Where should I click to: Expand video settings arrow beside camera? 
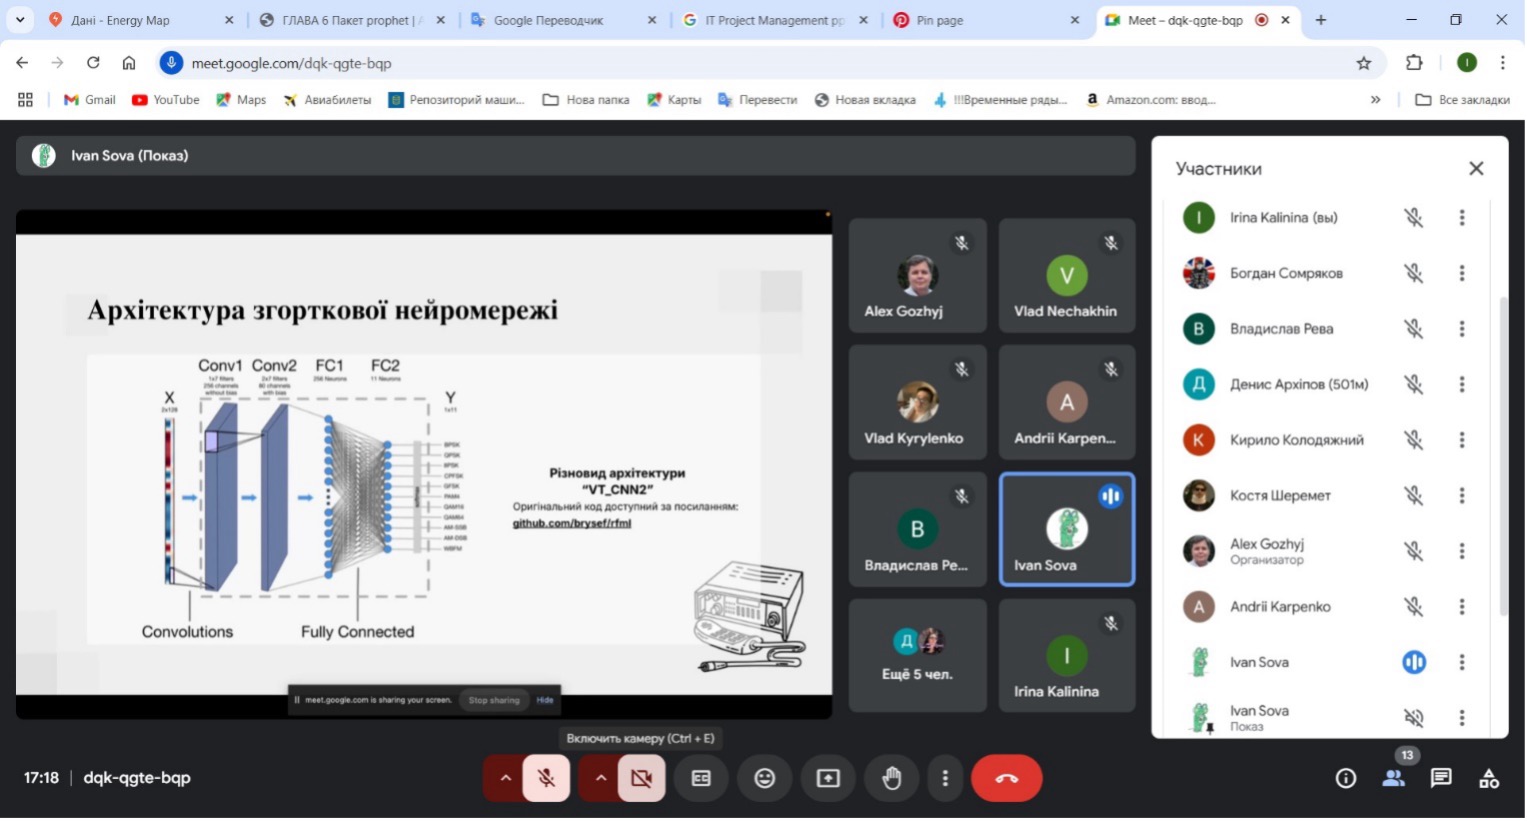600,779
